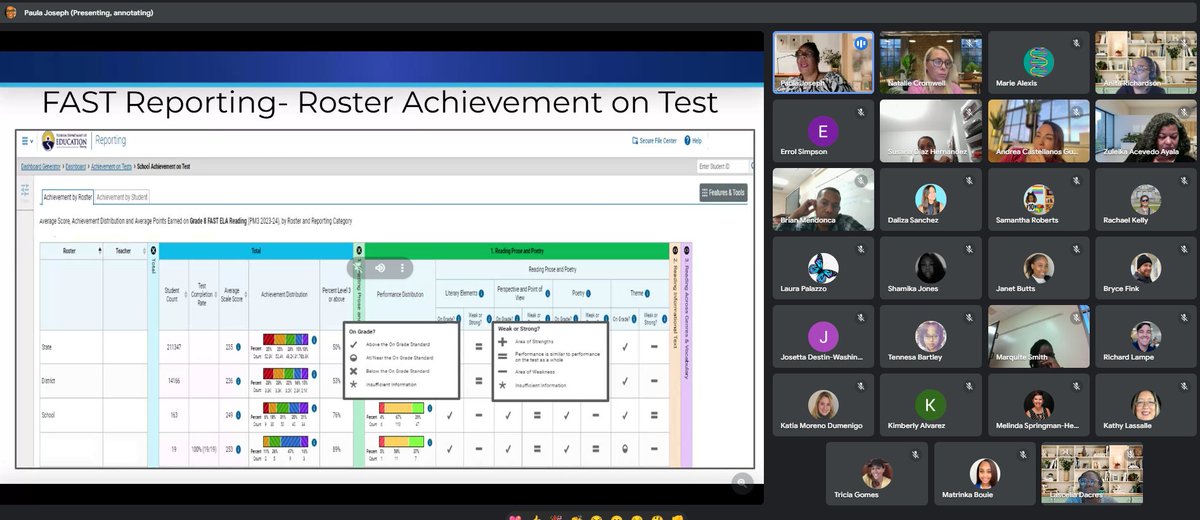Click the muted mic icon on Melinda Springman's tile
The width and height of the screenshot is (1200, 520).
click(1076, 386)
